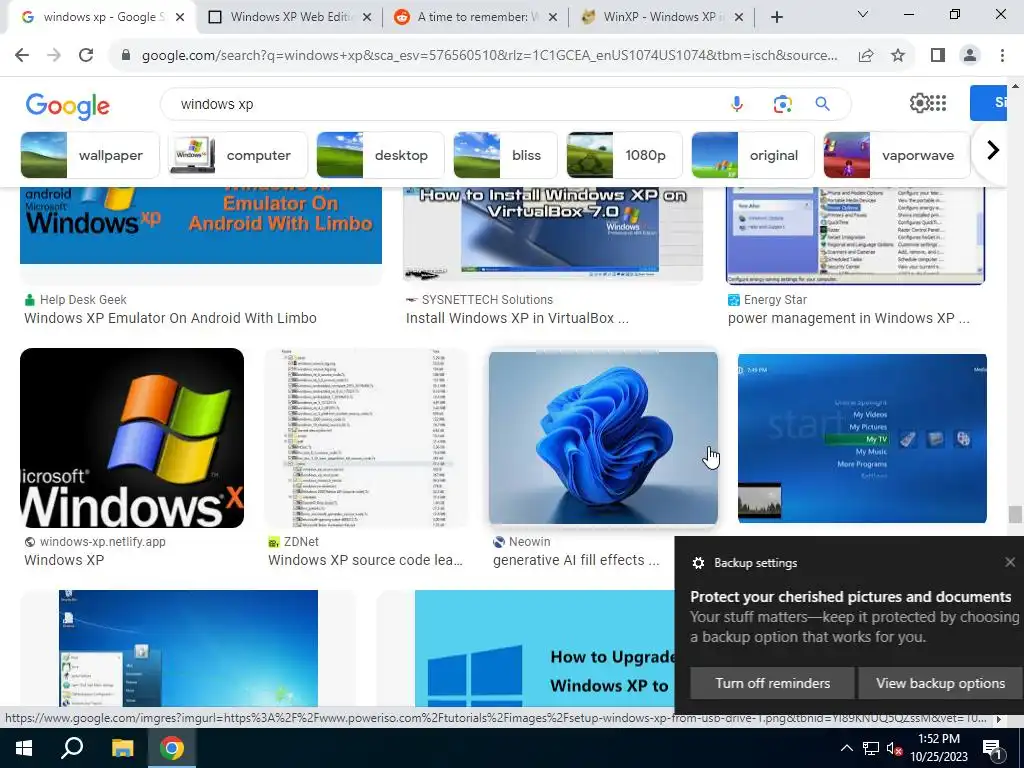Open the Chrome side panel
Viewport: 1024px width, 768px height.
[938, 56]
